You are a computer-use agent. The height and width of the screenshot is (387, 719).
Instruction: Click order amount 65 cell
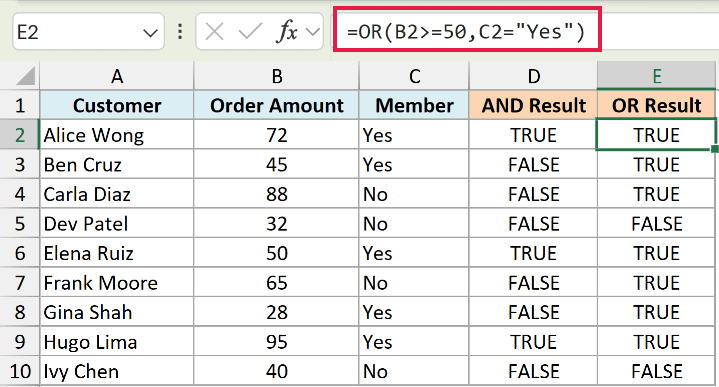277,282
